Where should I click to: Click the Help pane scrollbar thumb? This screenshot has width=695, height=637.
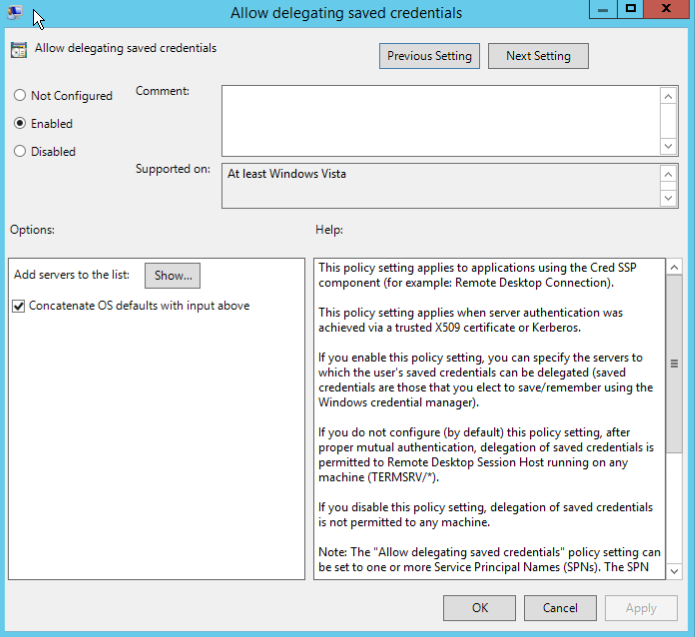click(x=674, y=363)
